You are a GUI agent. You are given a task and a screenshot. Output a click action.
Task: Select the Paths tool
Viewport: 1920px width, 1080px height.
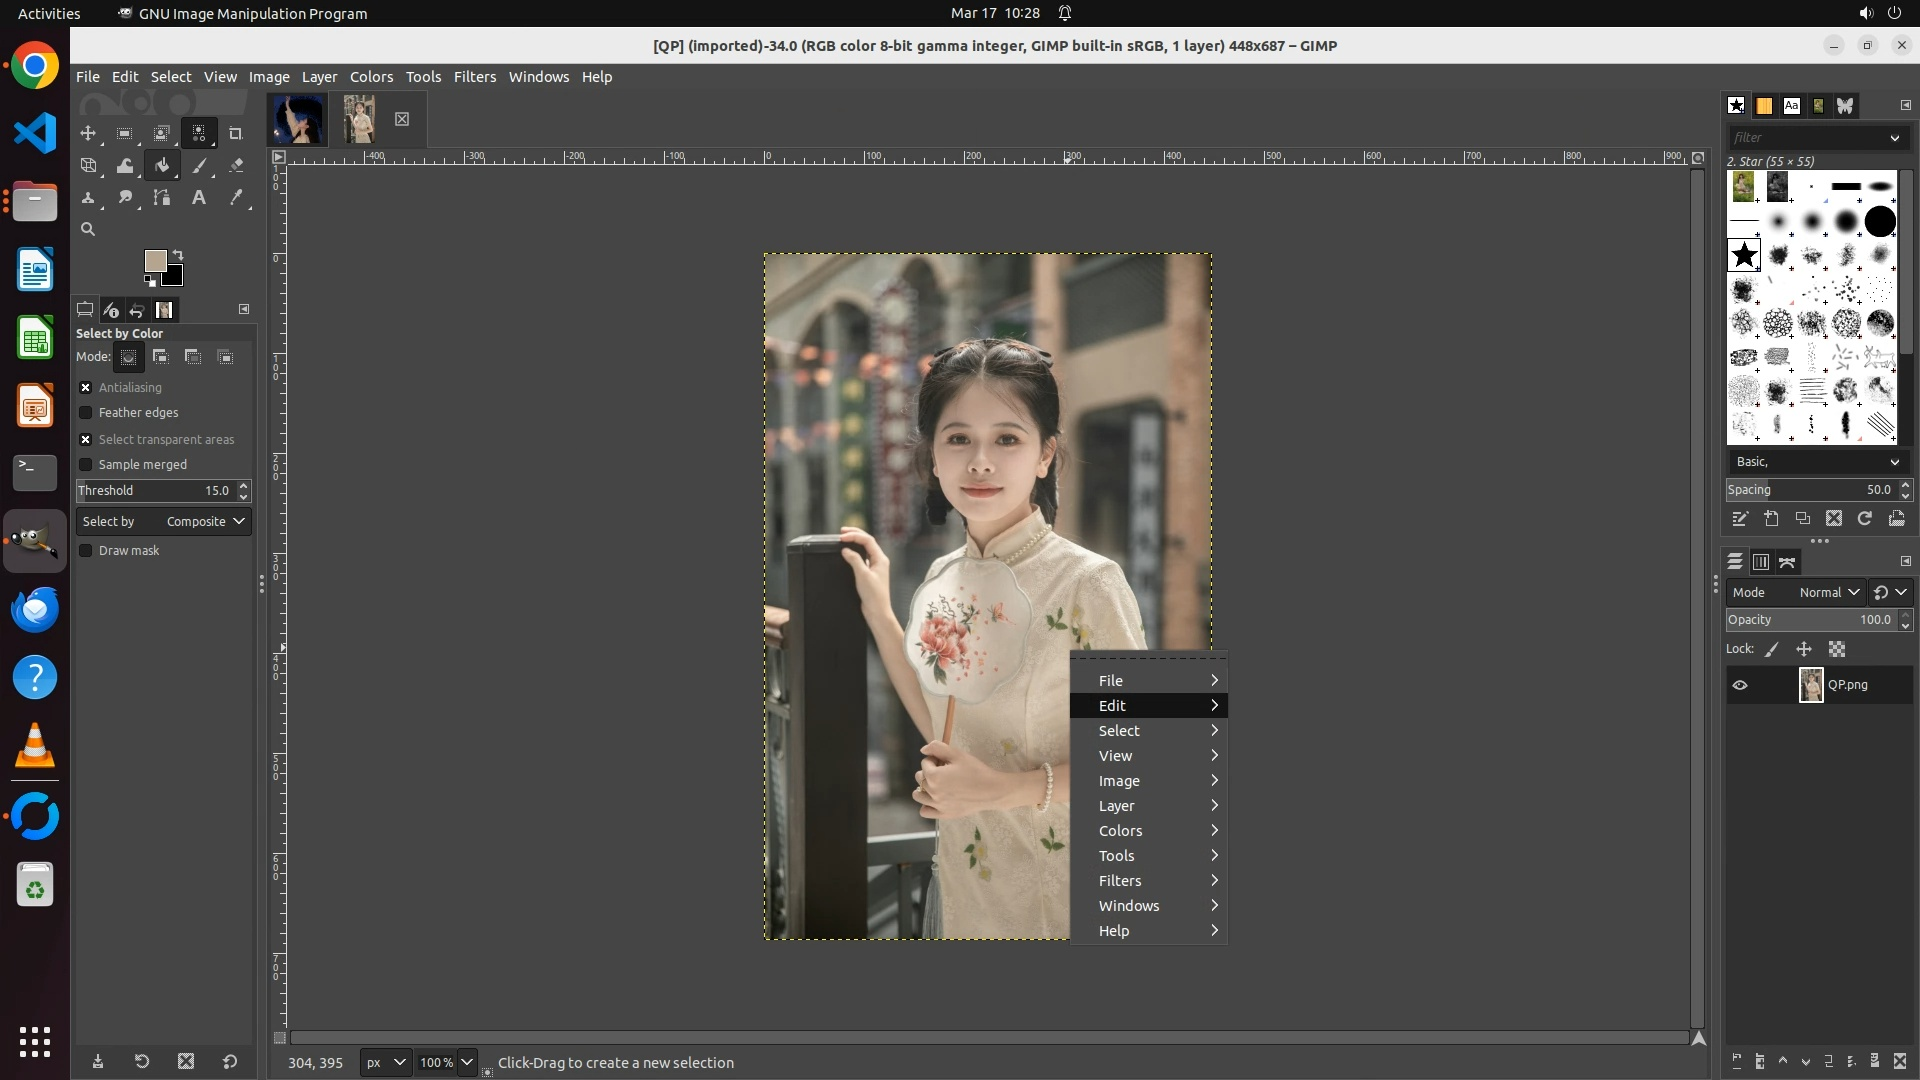click(x=162, y=198)
